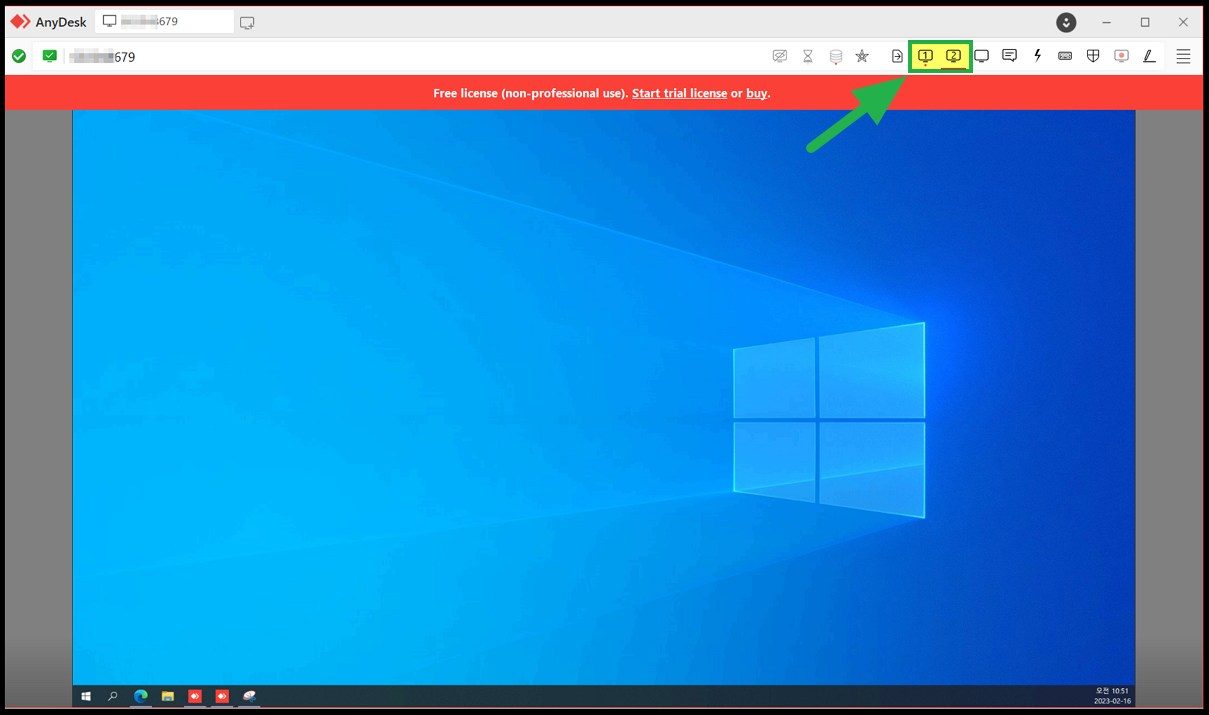Open the paint palette app on the remote taskbar
The image size is (1209, 715).
pyautogui.click(x=249, y=696)
